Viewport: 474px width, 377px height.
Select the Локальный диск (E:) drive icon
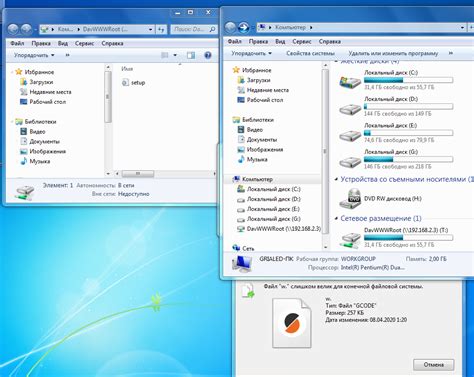pyautogui.click(x=350, y=135)
